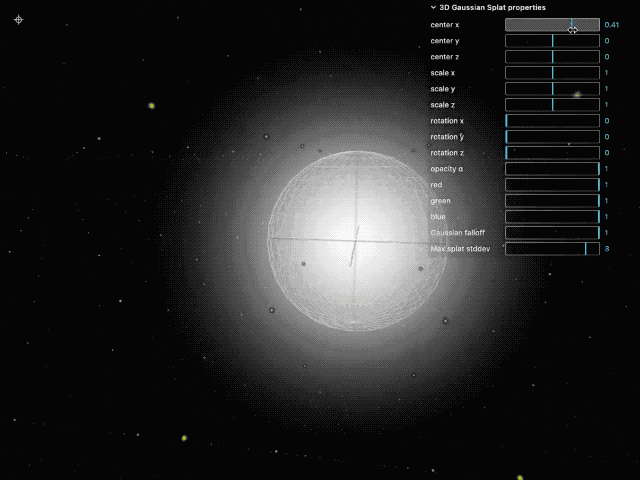
Task: Click the rotation z slider bar
Action: (552, 153)
